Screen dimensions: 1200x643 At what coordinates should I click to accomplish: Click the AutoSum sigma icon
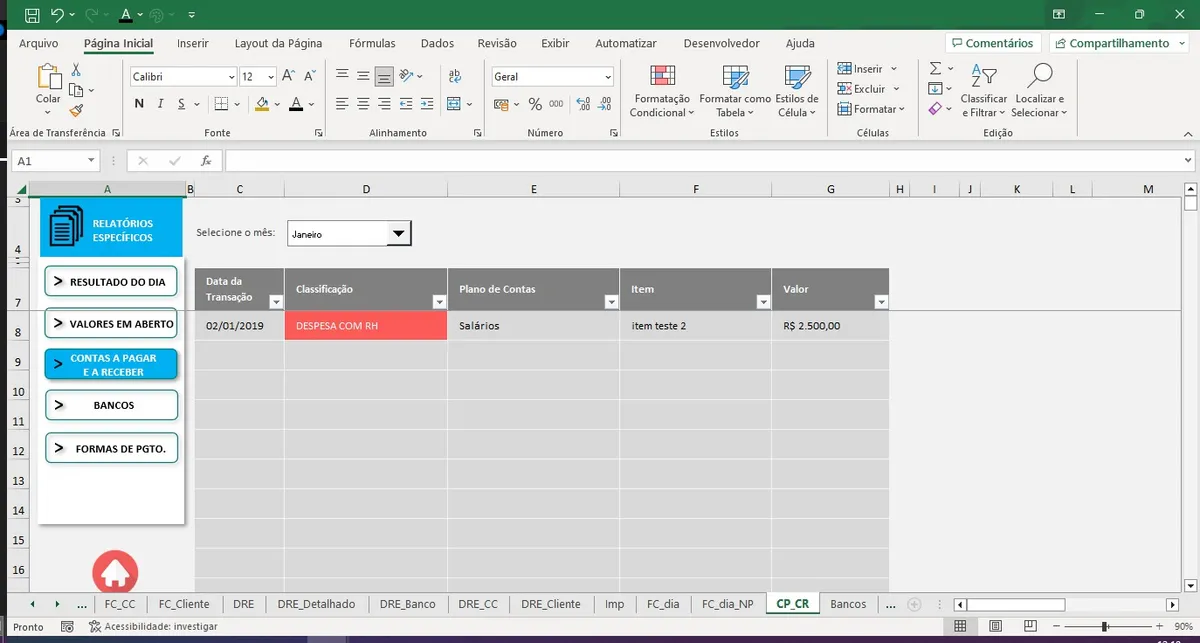935,69
